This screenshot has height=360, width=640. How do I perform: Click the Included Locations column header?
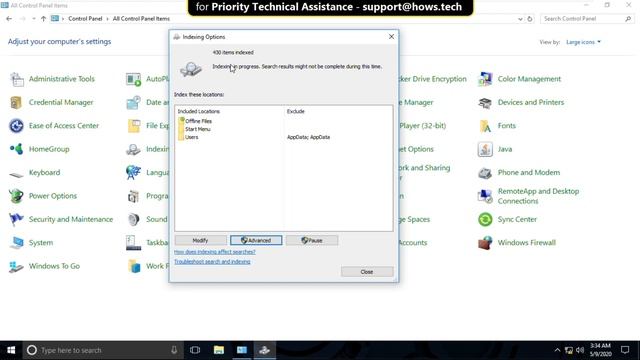click(199, 111)
